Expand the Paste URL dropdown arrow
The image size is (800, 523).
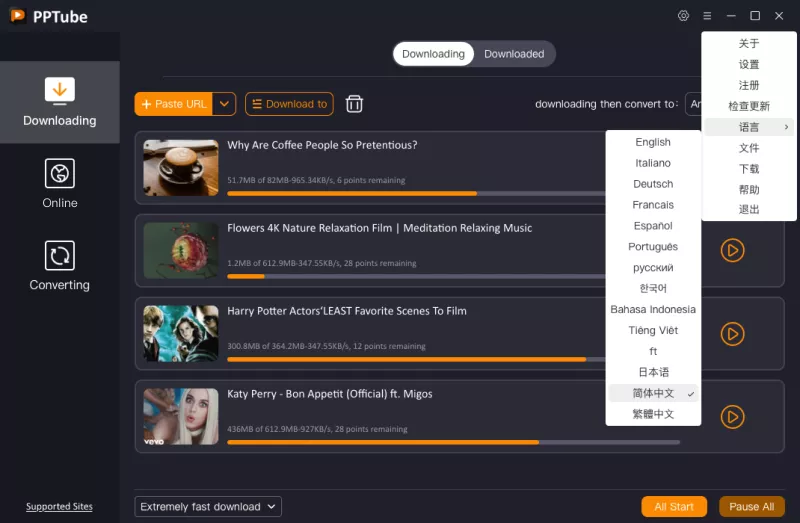coord(225,104)
